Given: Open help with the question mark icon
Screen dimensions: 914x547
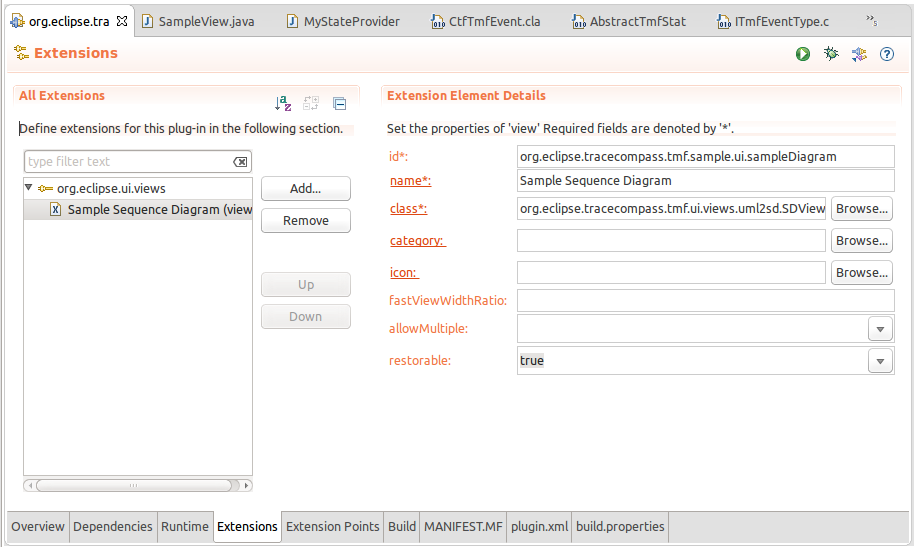Looking at the screenshot, I should coord(886,54).
